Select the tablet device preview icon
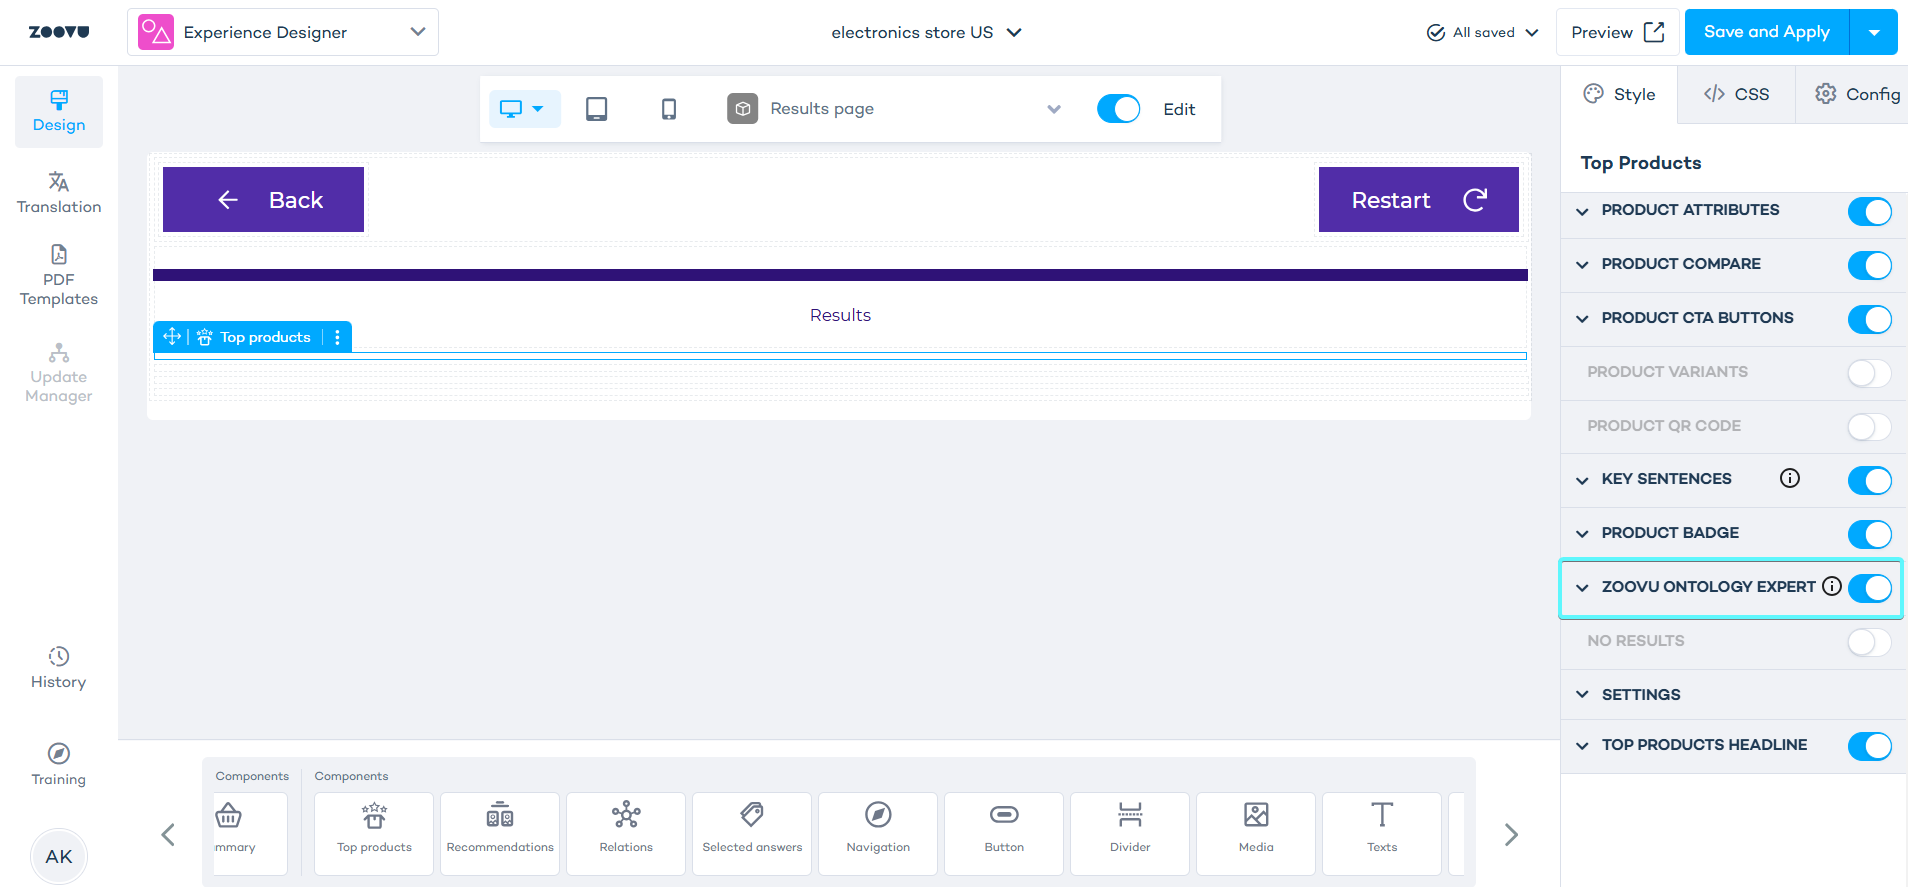This screenshot has height=887, width=1908. pyautogui.click(x=596, y=109)
